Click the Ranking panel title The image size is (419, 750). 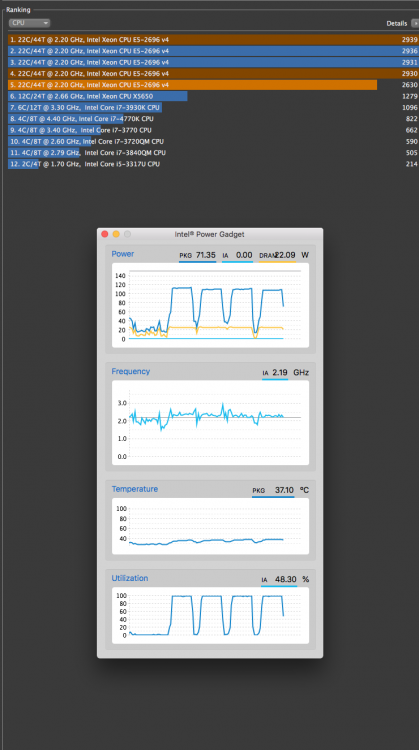[18, 10]
